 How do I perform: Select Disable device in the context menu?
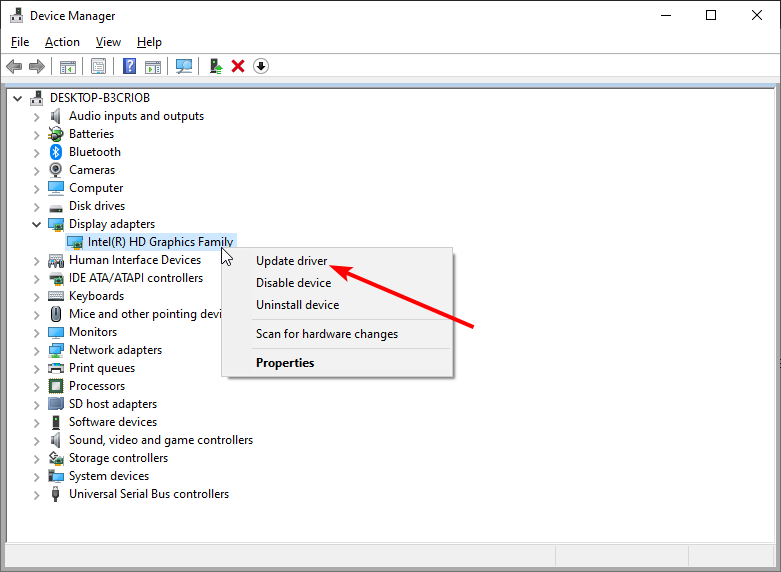[293, 283]
